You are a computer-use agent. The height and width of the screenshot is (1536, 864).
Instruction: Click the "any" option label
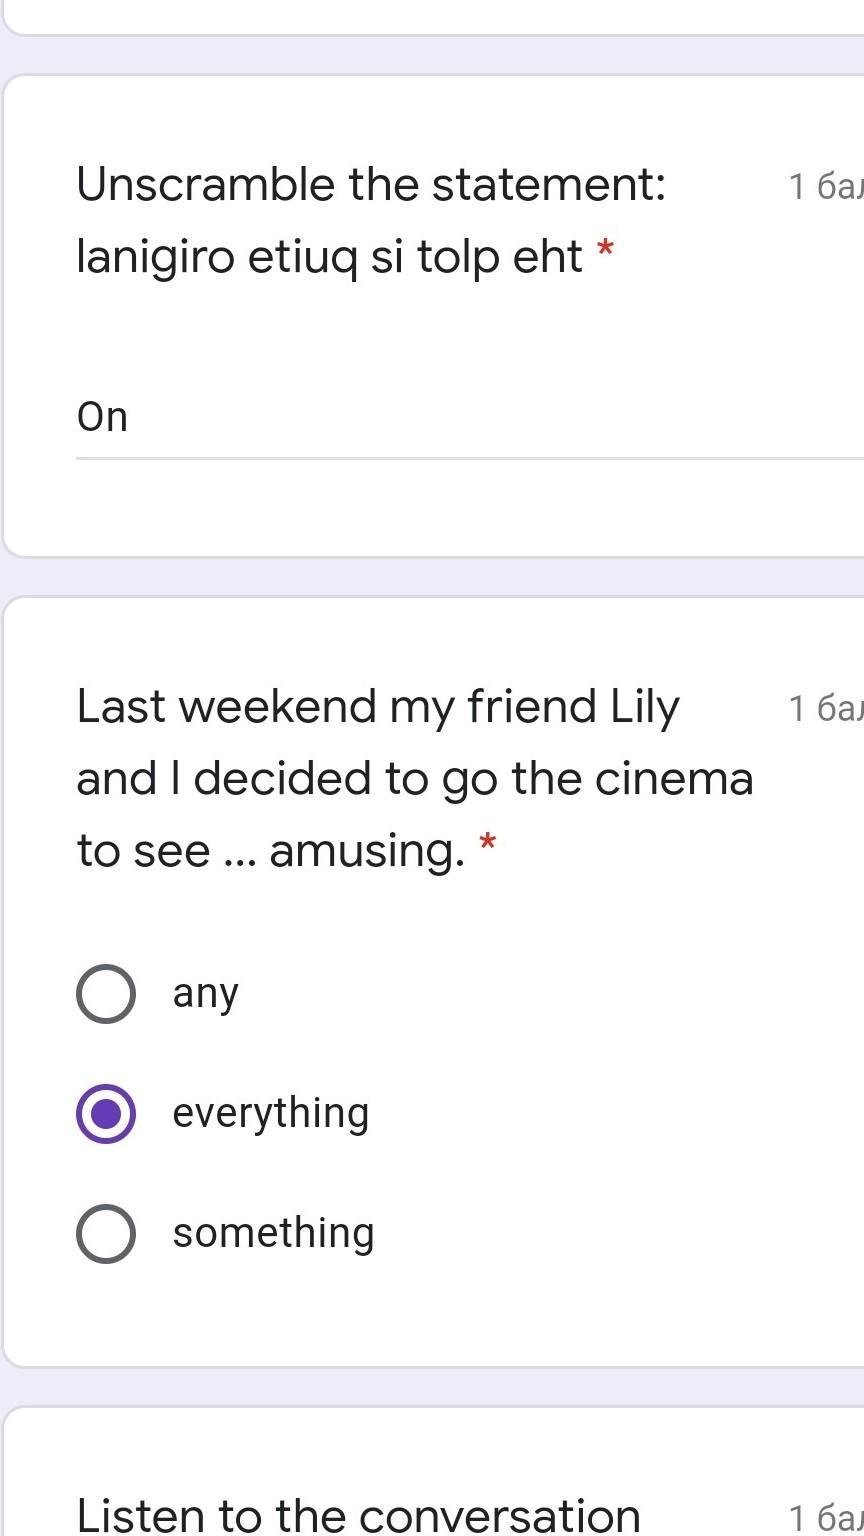[x=206, y=994]
